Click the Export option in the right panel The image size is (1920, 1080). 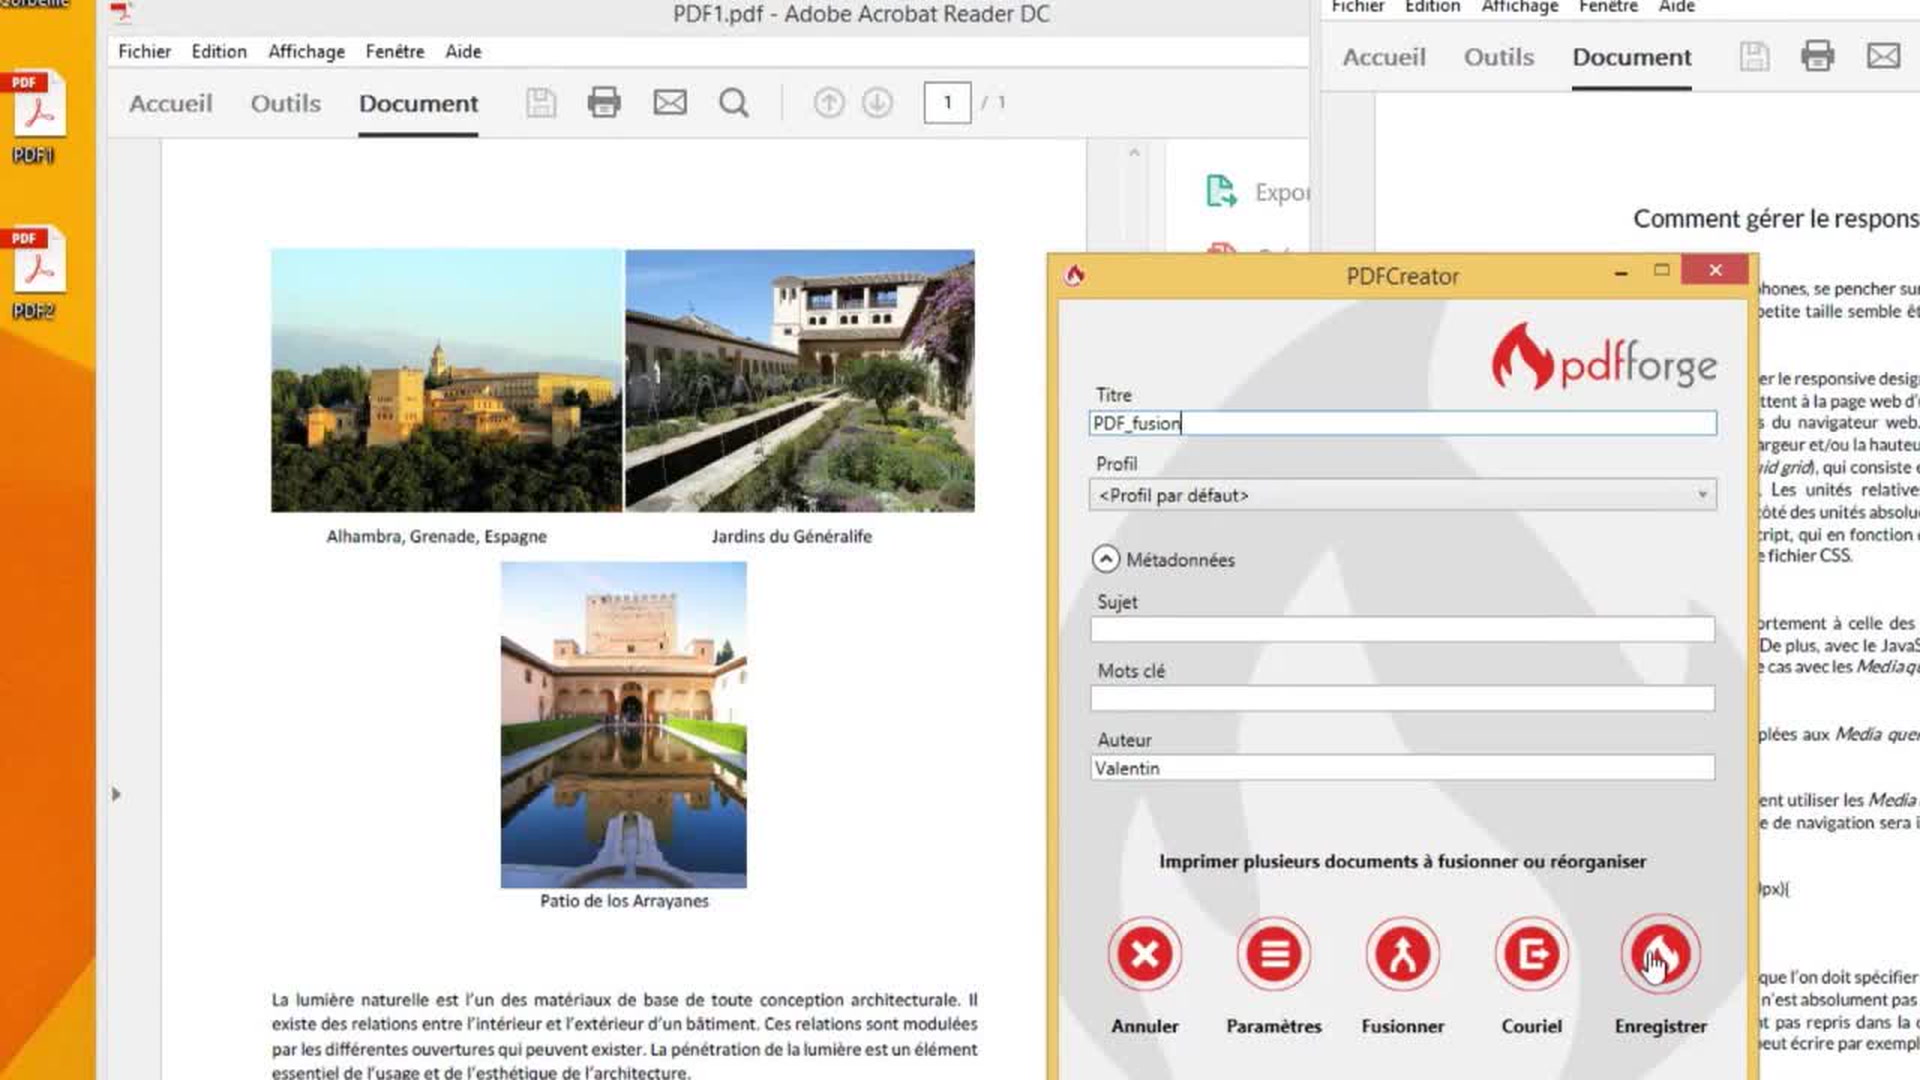pyautogui.click(x=1261, y=192)
